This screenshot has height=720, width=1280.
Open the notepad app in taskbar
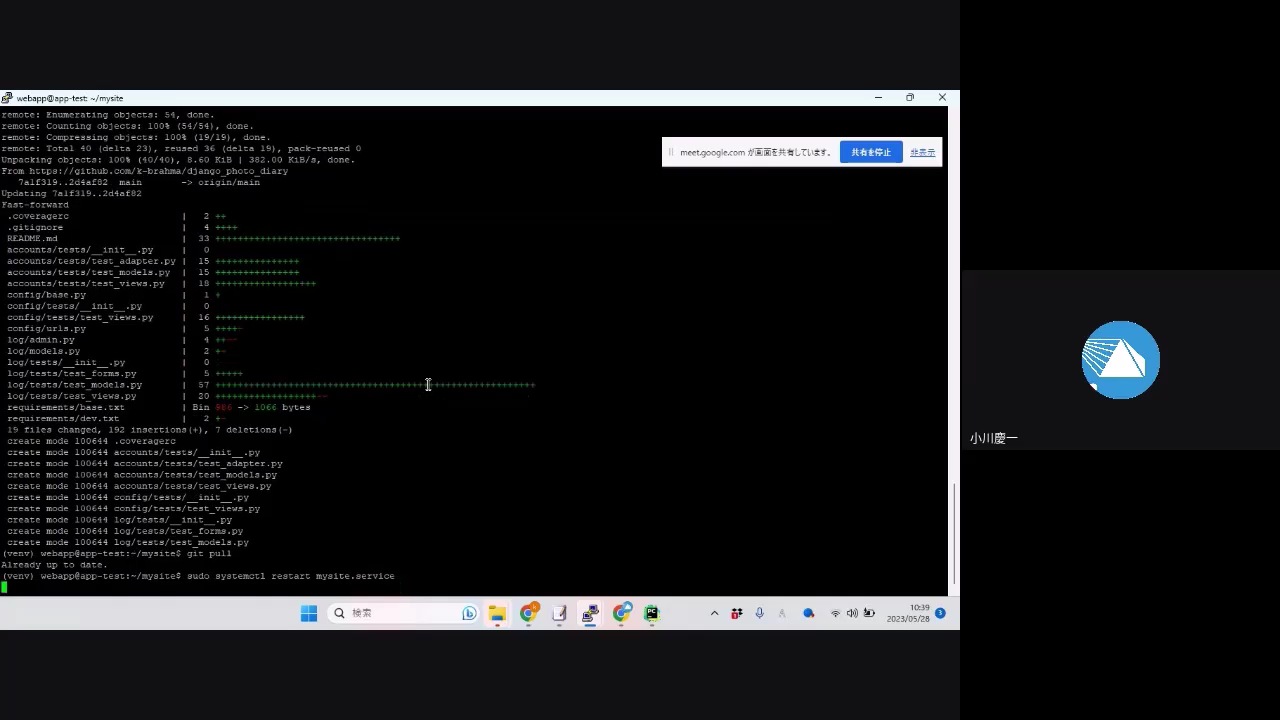point(559,613)
